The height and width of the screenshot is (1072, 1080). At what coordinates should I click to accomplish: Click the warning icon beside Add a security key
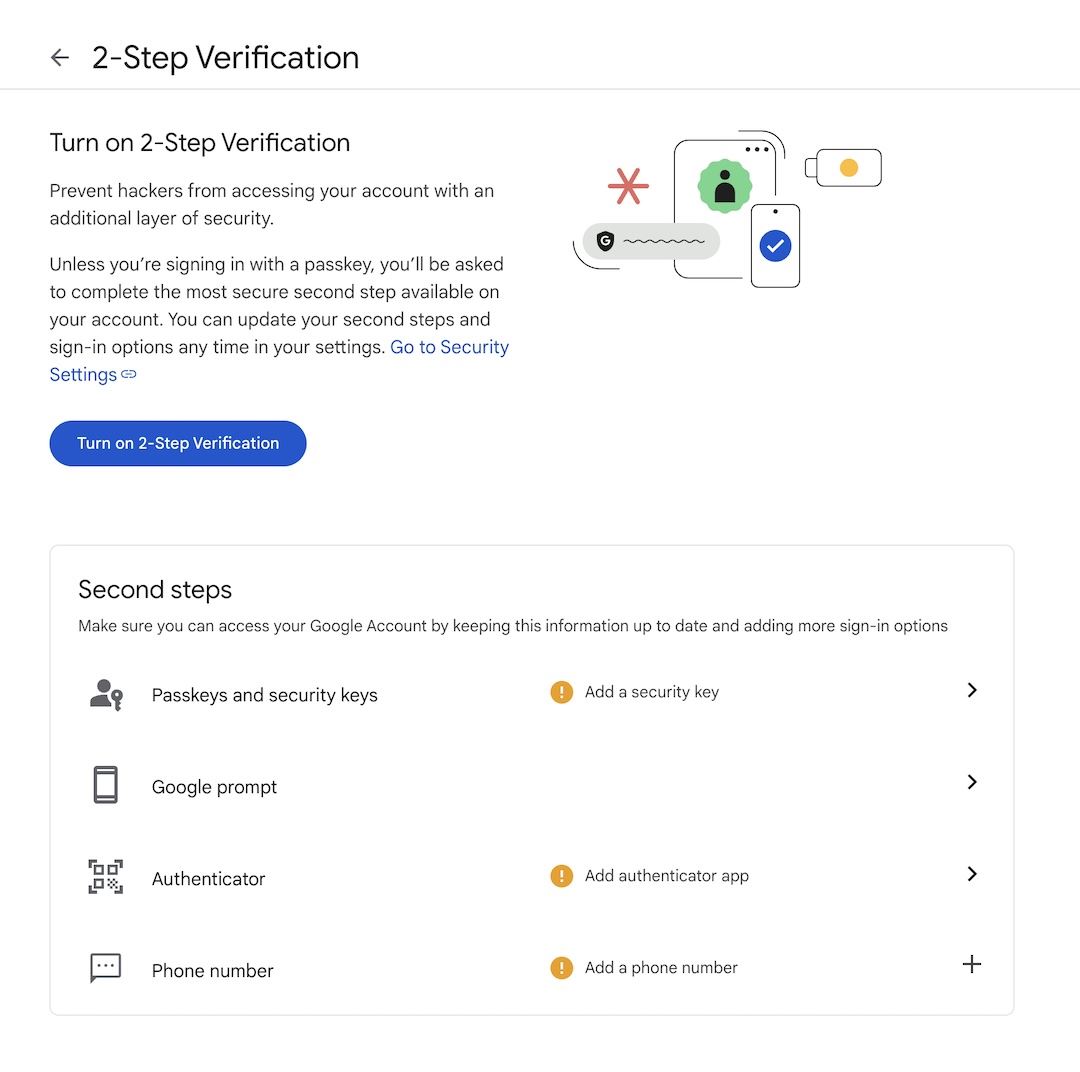(562, 692)
